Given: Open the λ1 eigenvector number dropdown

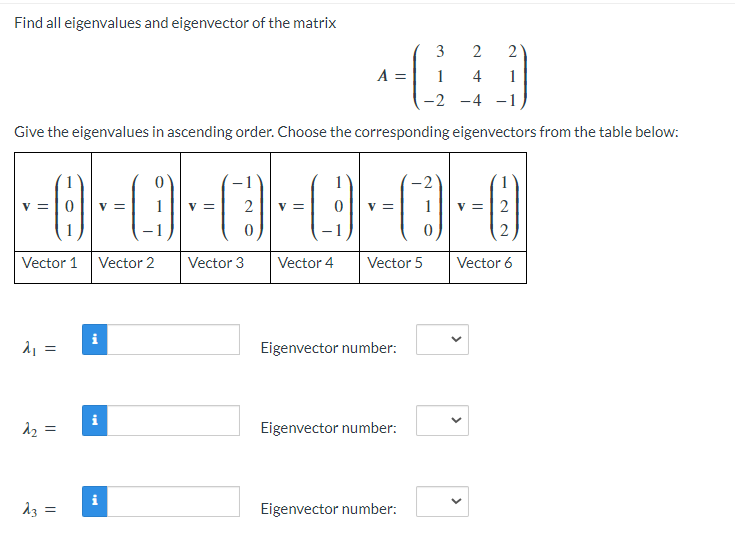Looking at the screenshot, I should coord(442,339).
